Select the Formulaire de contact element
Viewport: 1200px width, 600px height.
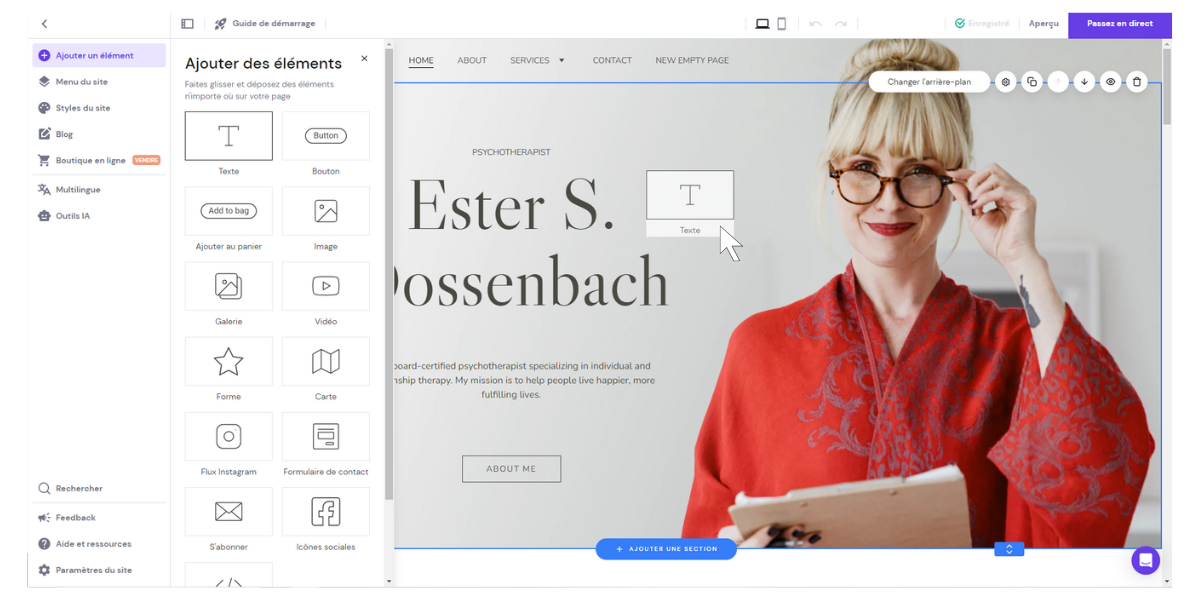(326, 436)
